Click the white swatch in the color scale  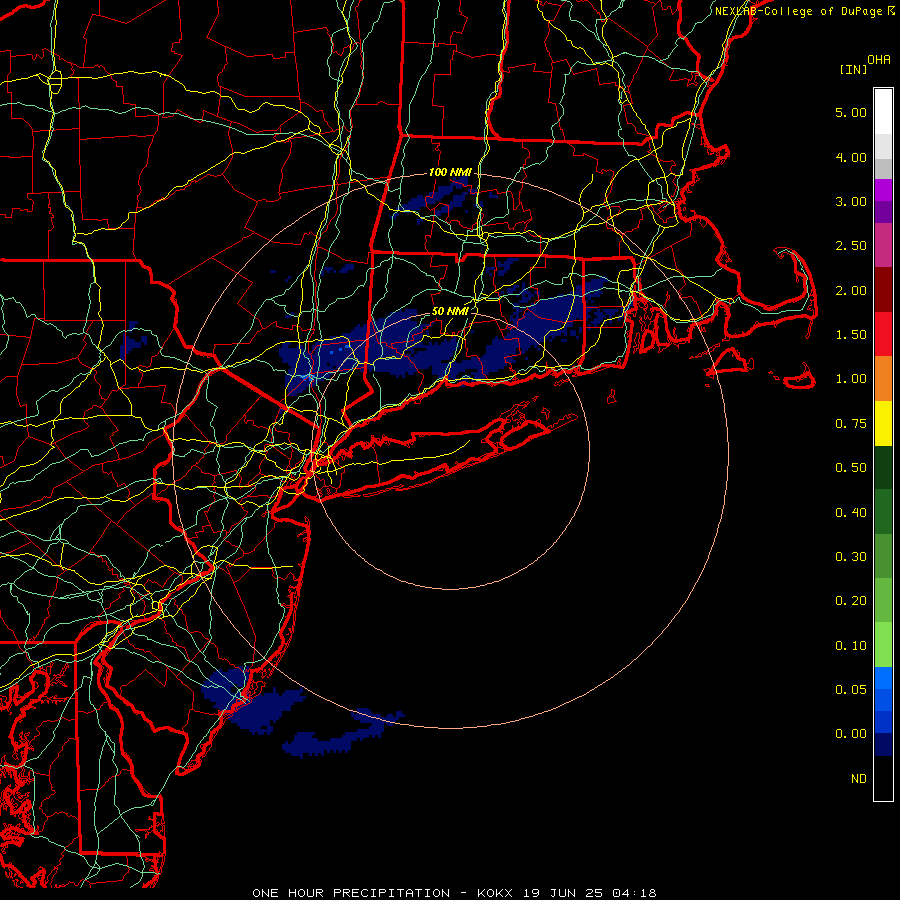(883, 112)
